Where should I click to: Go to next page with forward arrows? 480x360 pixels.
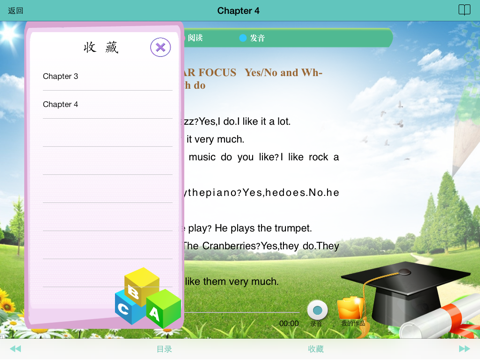(464, 349)
